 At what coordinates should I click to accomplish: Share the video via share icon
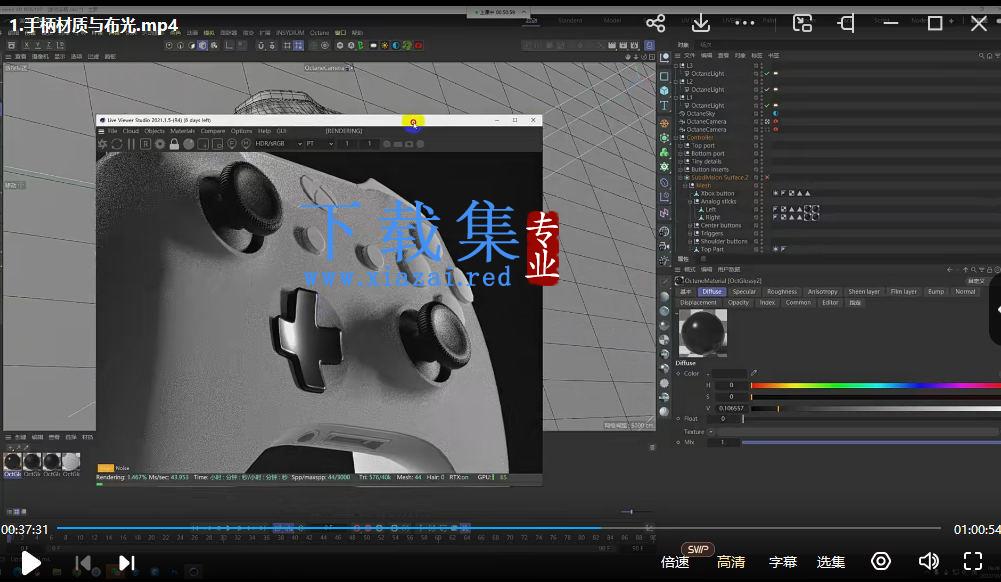(x=656, y=24)
